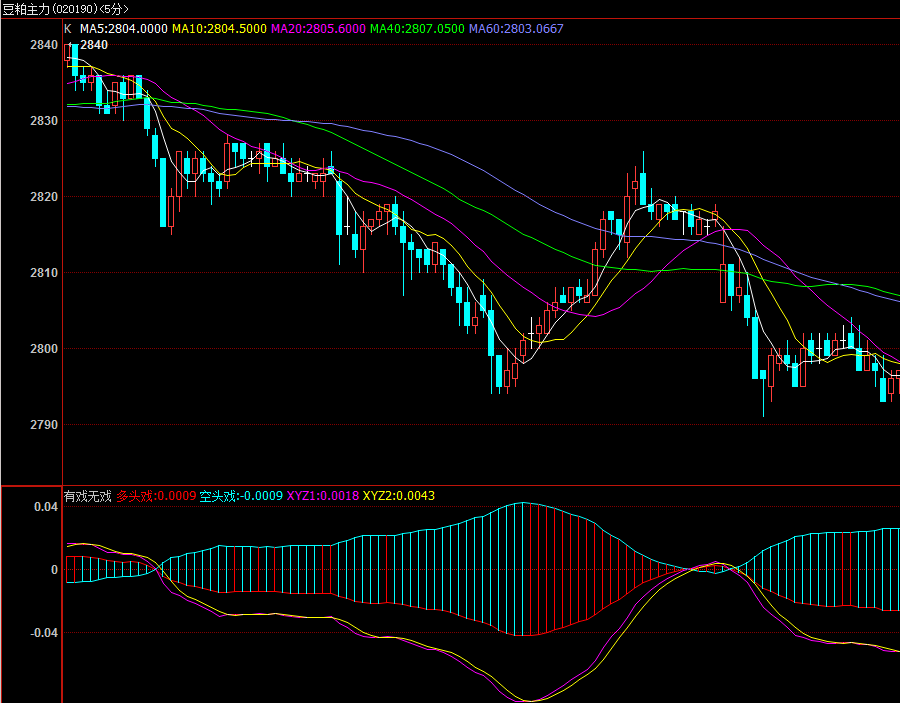Select the MA5:2804.0000 indicator label
This screenshot has height=703, width=900.
click(123, 29)
